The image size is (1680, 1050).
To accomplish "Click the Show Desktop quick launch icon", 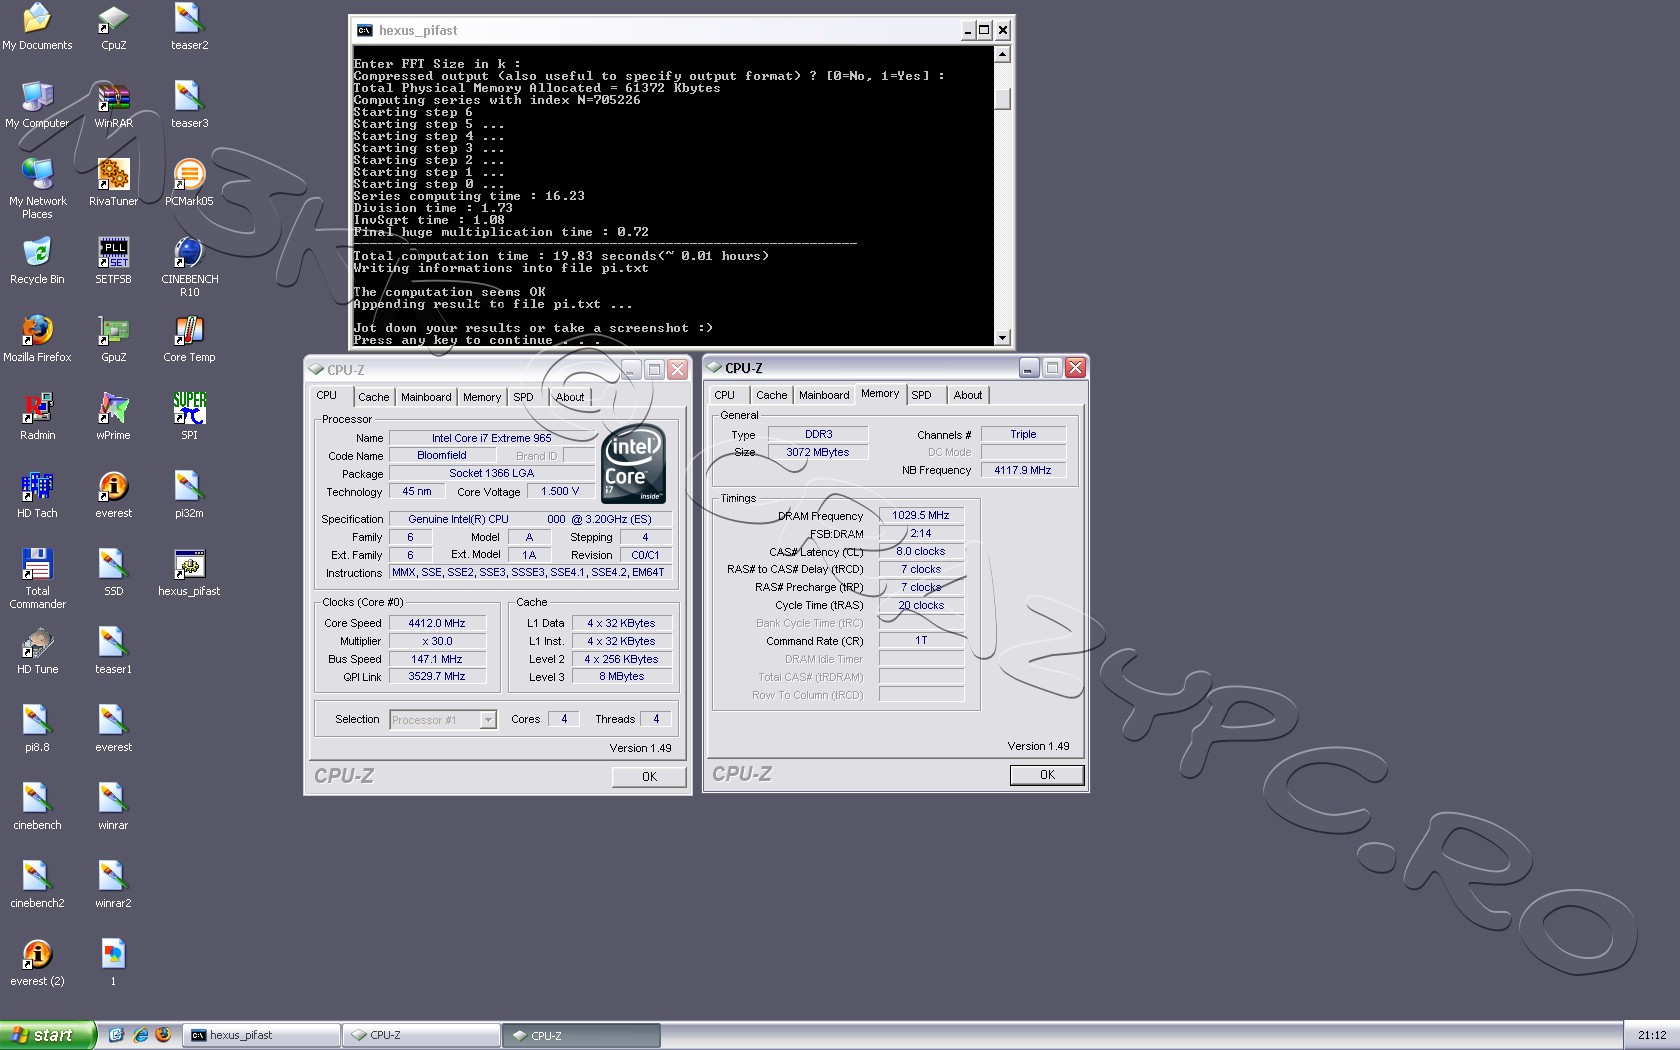I will coord(116,1035).
